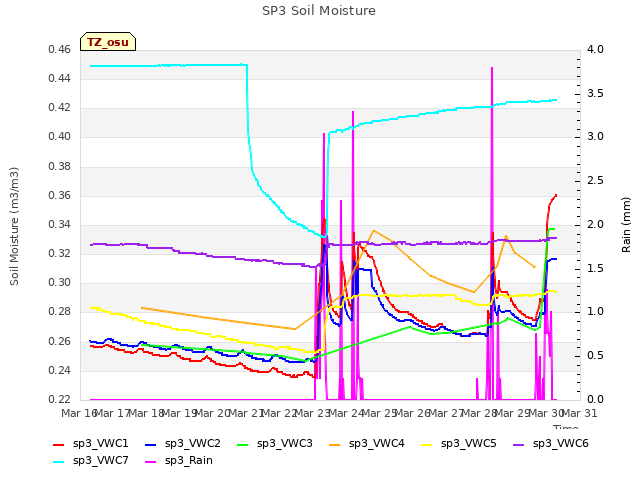Click the Mar 16 x-axis tick label
640x480 pixels.
point(79,413)
